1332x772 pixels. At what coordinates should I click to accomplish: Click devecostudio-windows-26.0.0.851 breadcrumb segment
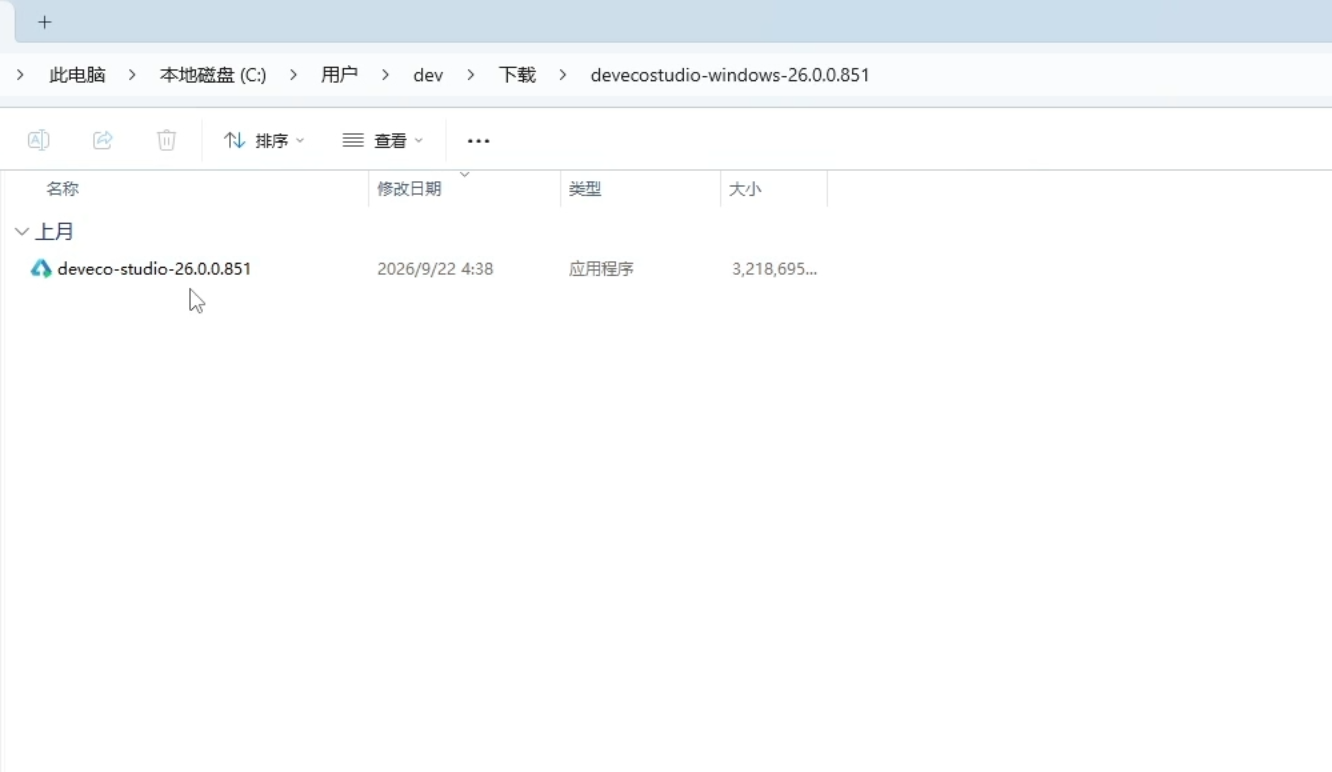(x=730, y=75)
